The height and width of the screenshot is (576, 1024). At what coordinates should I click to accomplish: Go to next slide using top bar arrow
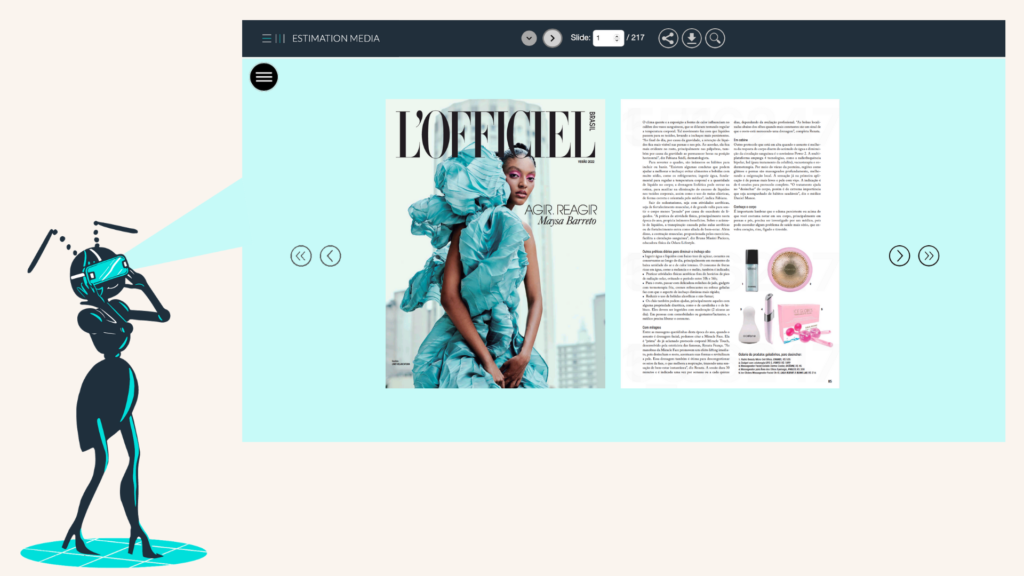[x=552, y=39]
